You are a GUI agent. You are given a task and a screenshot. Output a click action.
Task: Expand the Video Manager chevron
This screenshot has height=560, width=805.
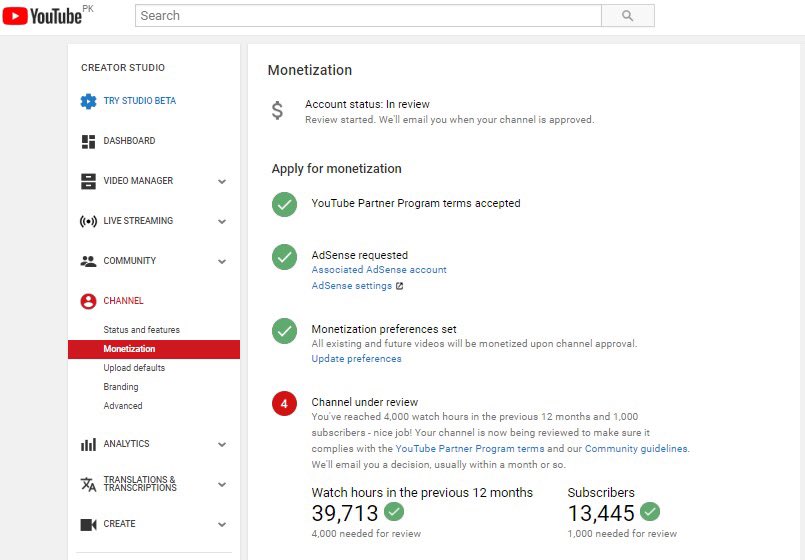pos(222,181)
